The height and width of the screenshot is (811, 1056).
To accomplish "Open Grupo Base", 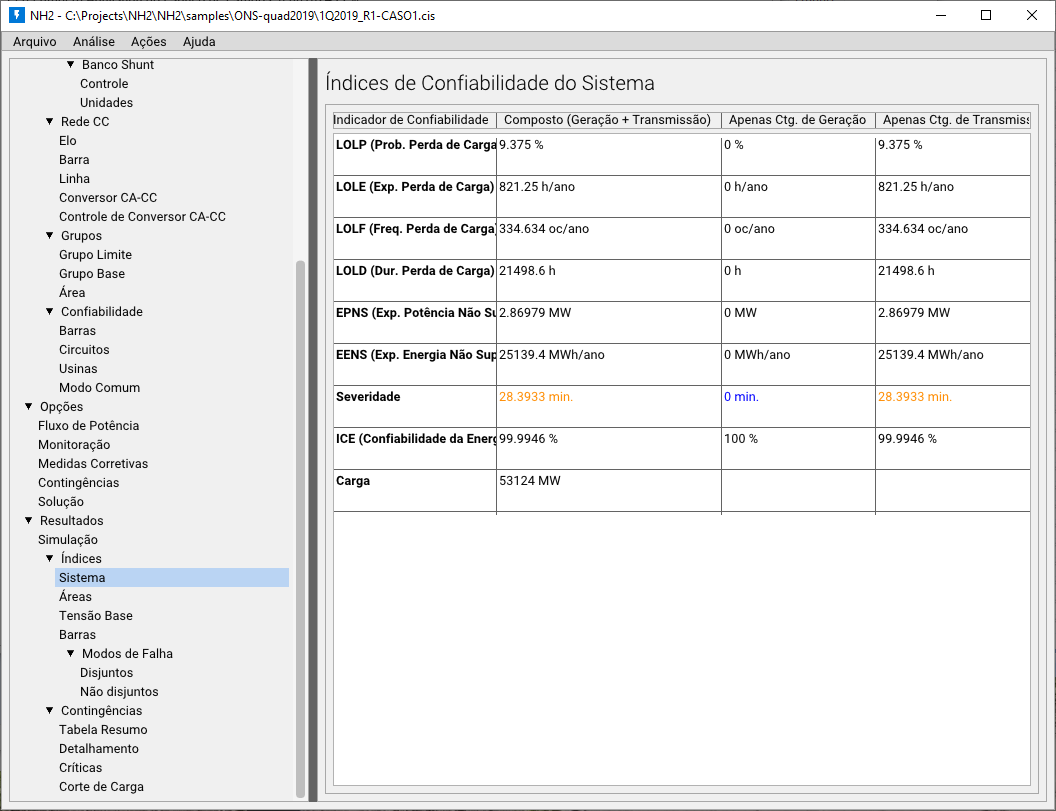I will pos(92,273).
